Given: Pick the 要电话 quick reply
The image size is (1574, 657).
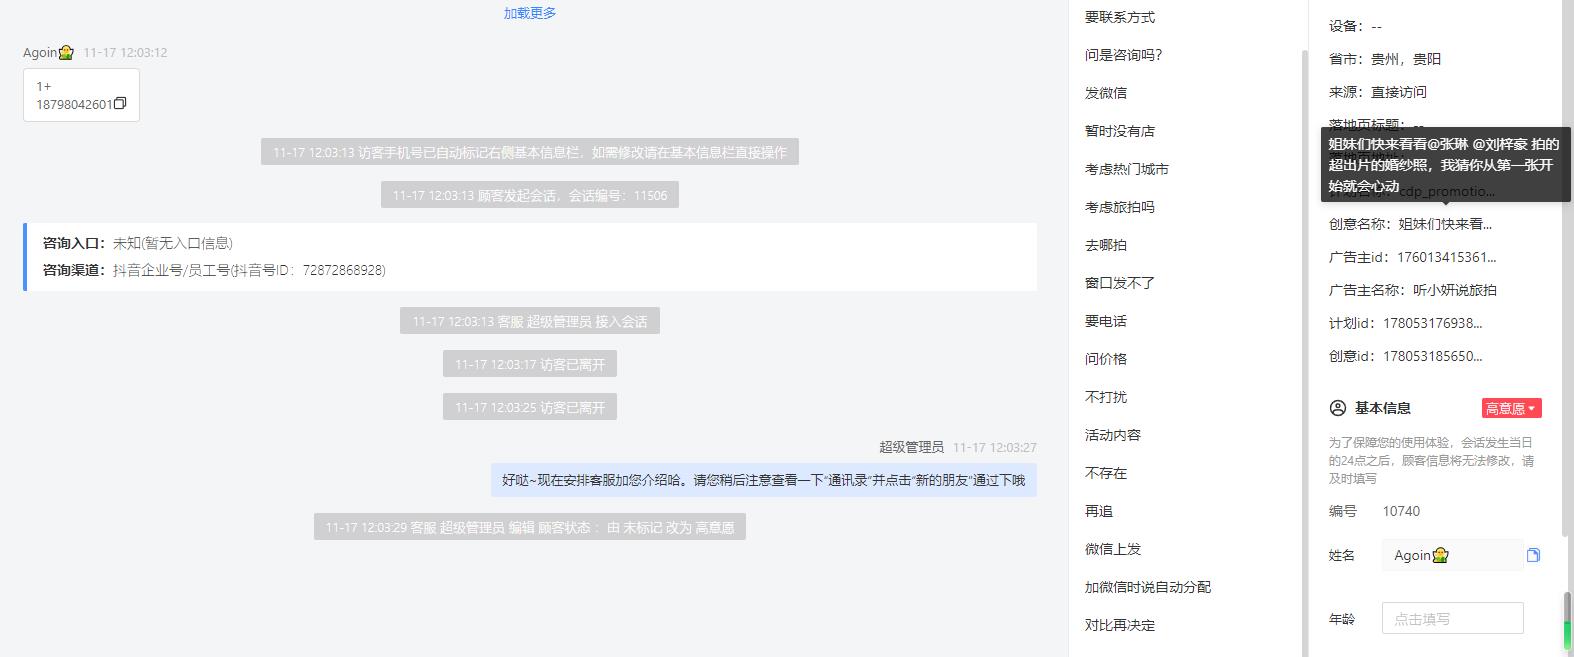Looking at the screenshot, I should (x=1106, y=321).
